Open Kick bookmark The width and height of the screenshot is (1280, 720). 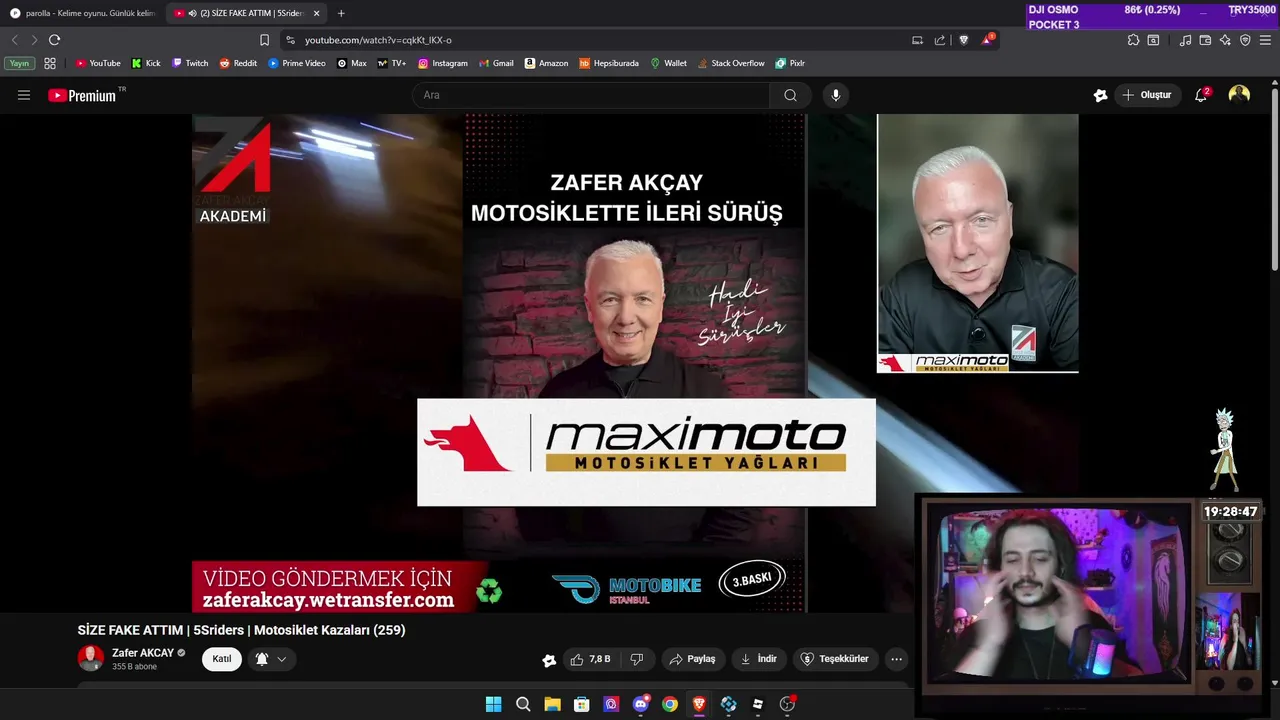146,63
